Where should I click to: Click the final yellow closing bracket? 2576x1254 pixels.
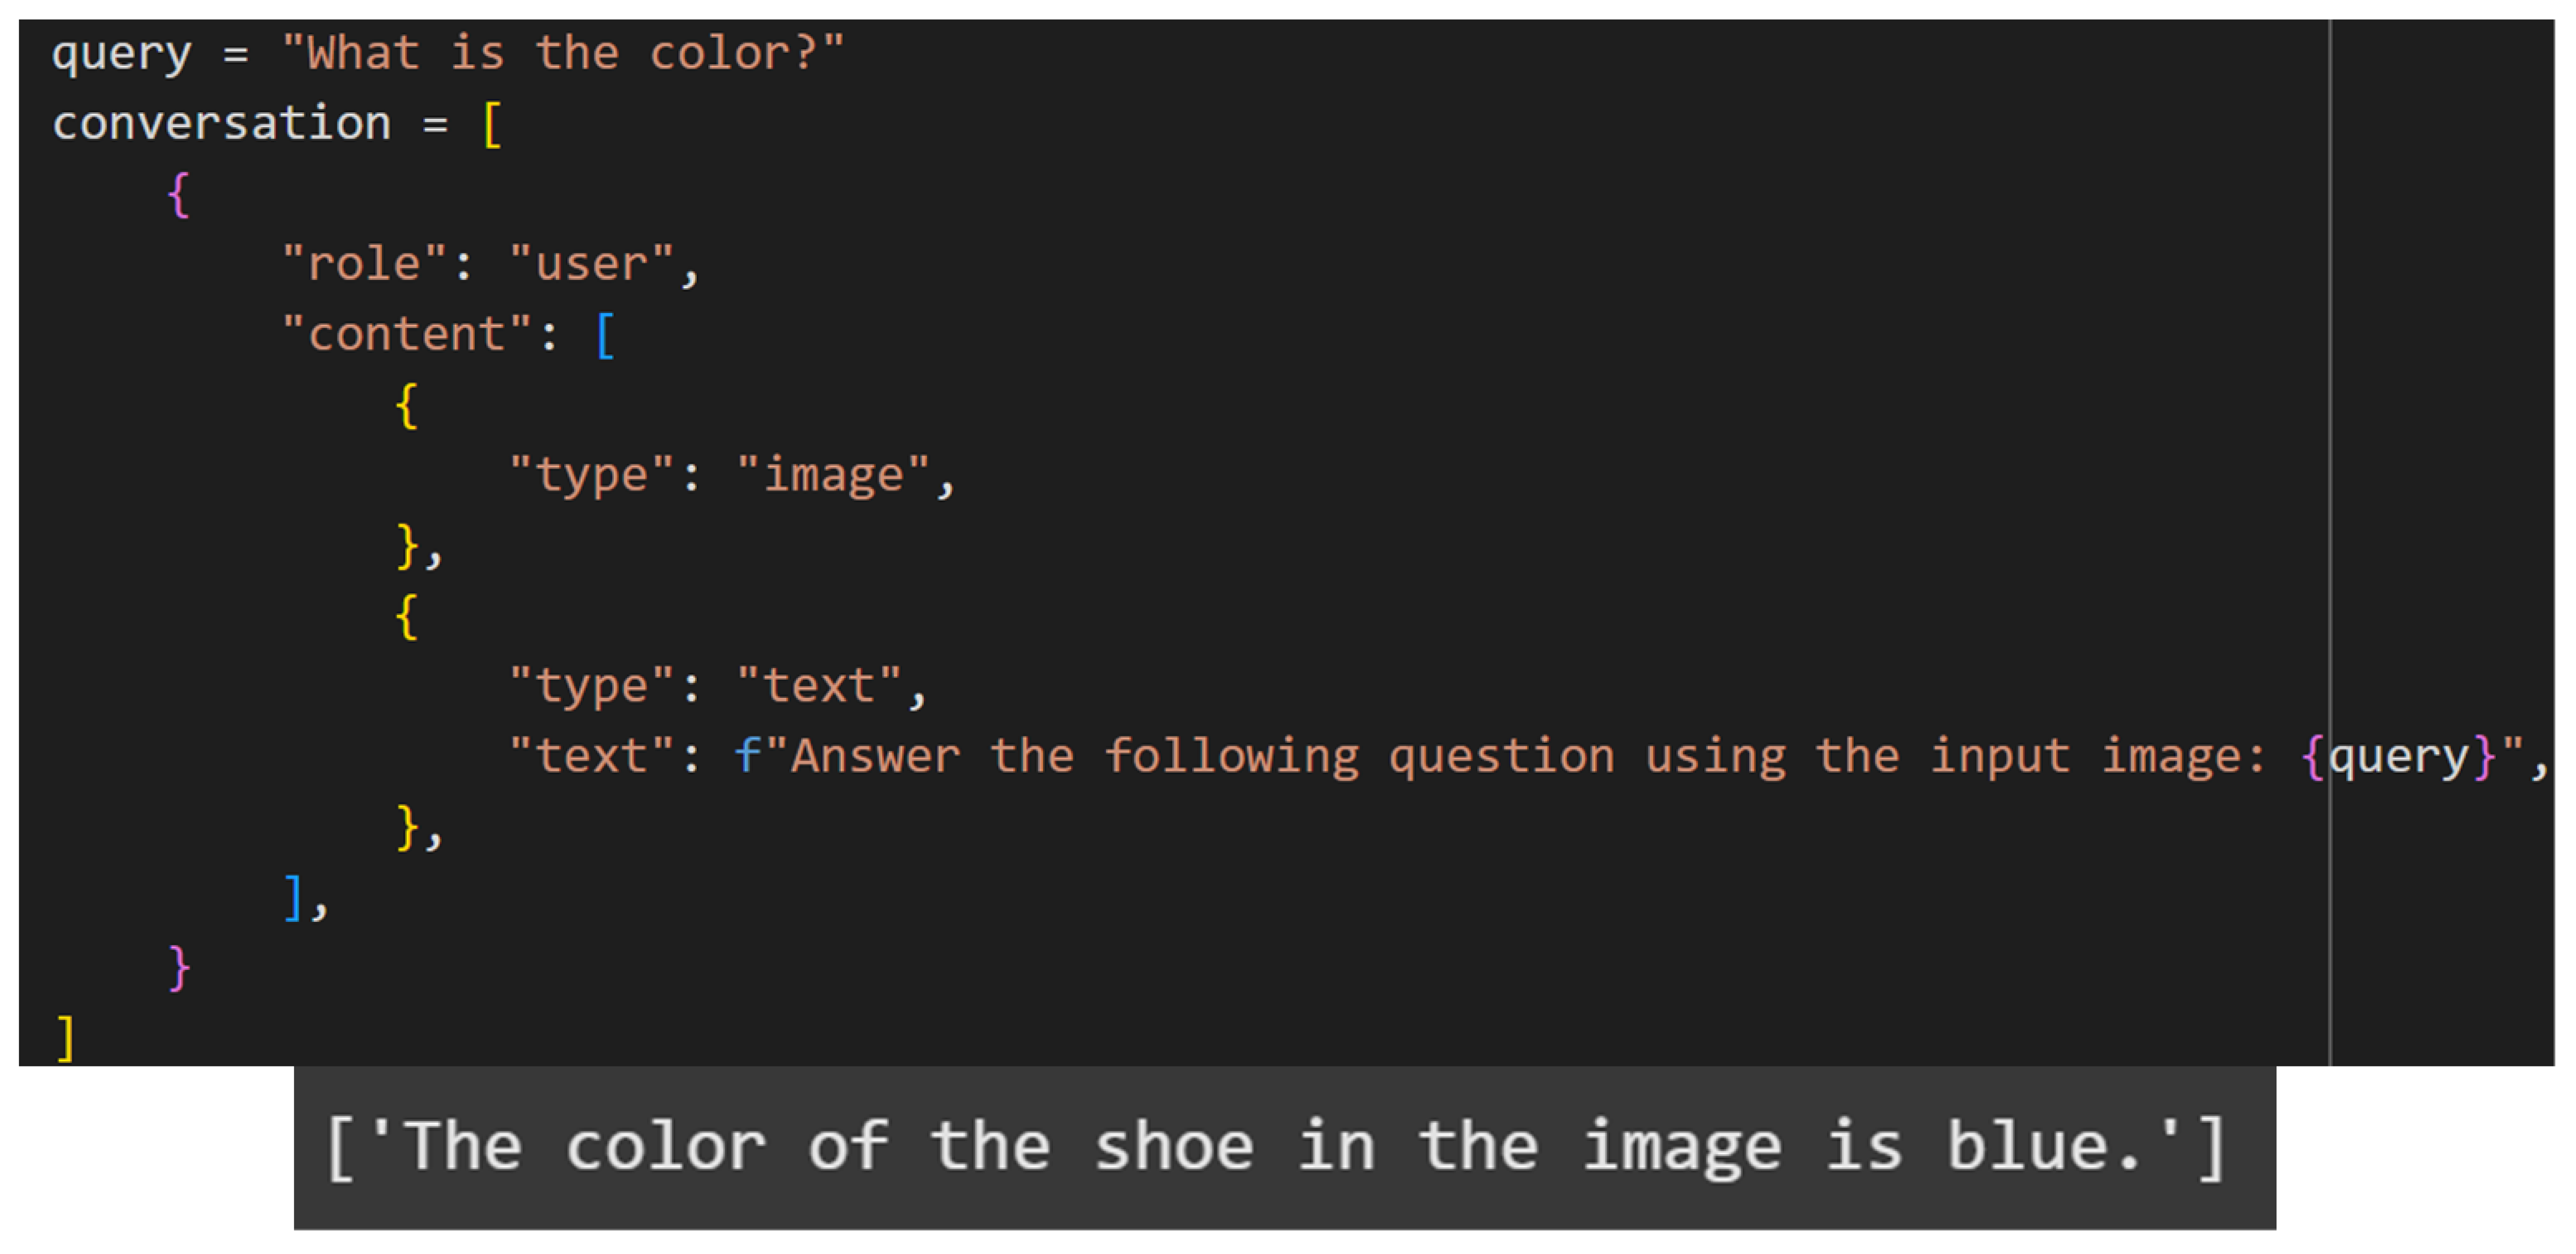(65, 1038)
